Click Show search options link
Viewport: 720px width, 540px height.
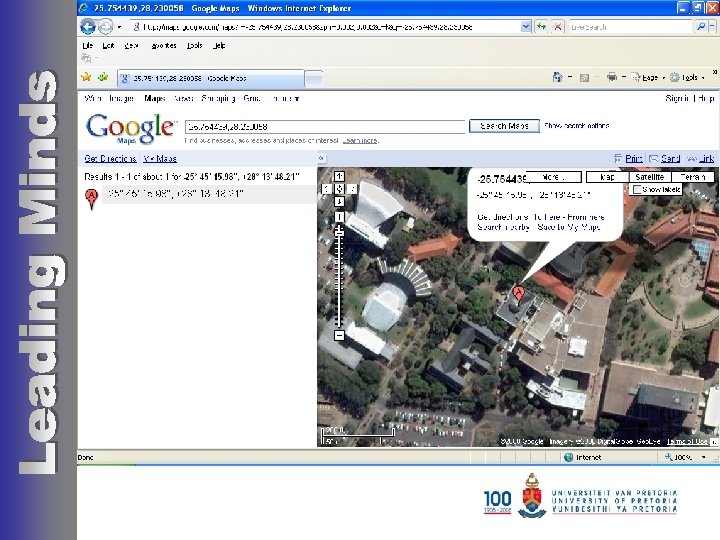(x=577, y=125)
